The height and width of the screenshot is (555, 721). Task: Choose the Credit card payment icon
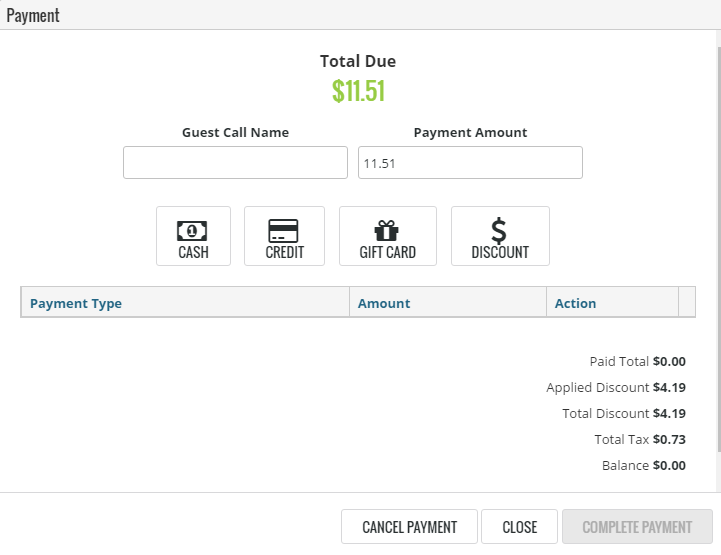[x=284, y=236]
